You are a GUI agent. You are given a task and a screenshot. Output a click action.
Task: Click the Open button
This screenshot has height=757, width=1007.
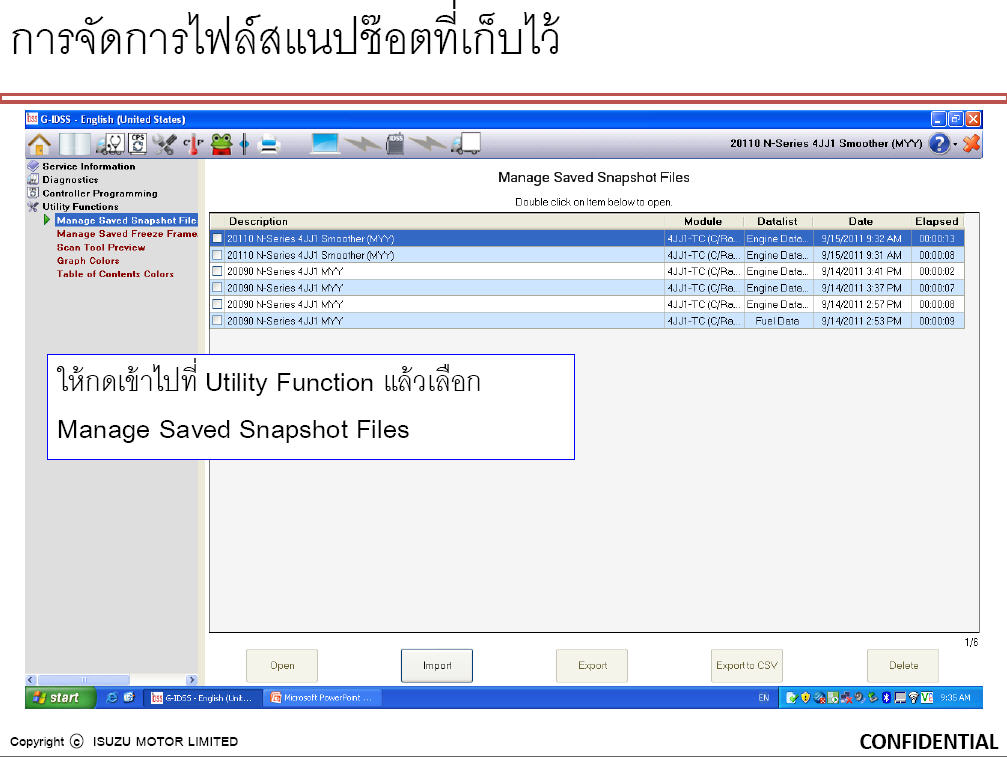pos(282,666)
